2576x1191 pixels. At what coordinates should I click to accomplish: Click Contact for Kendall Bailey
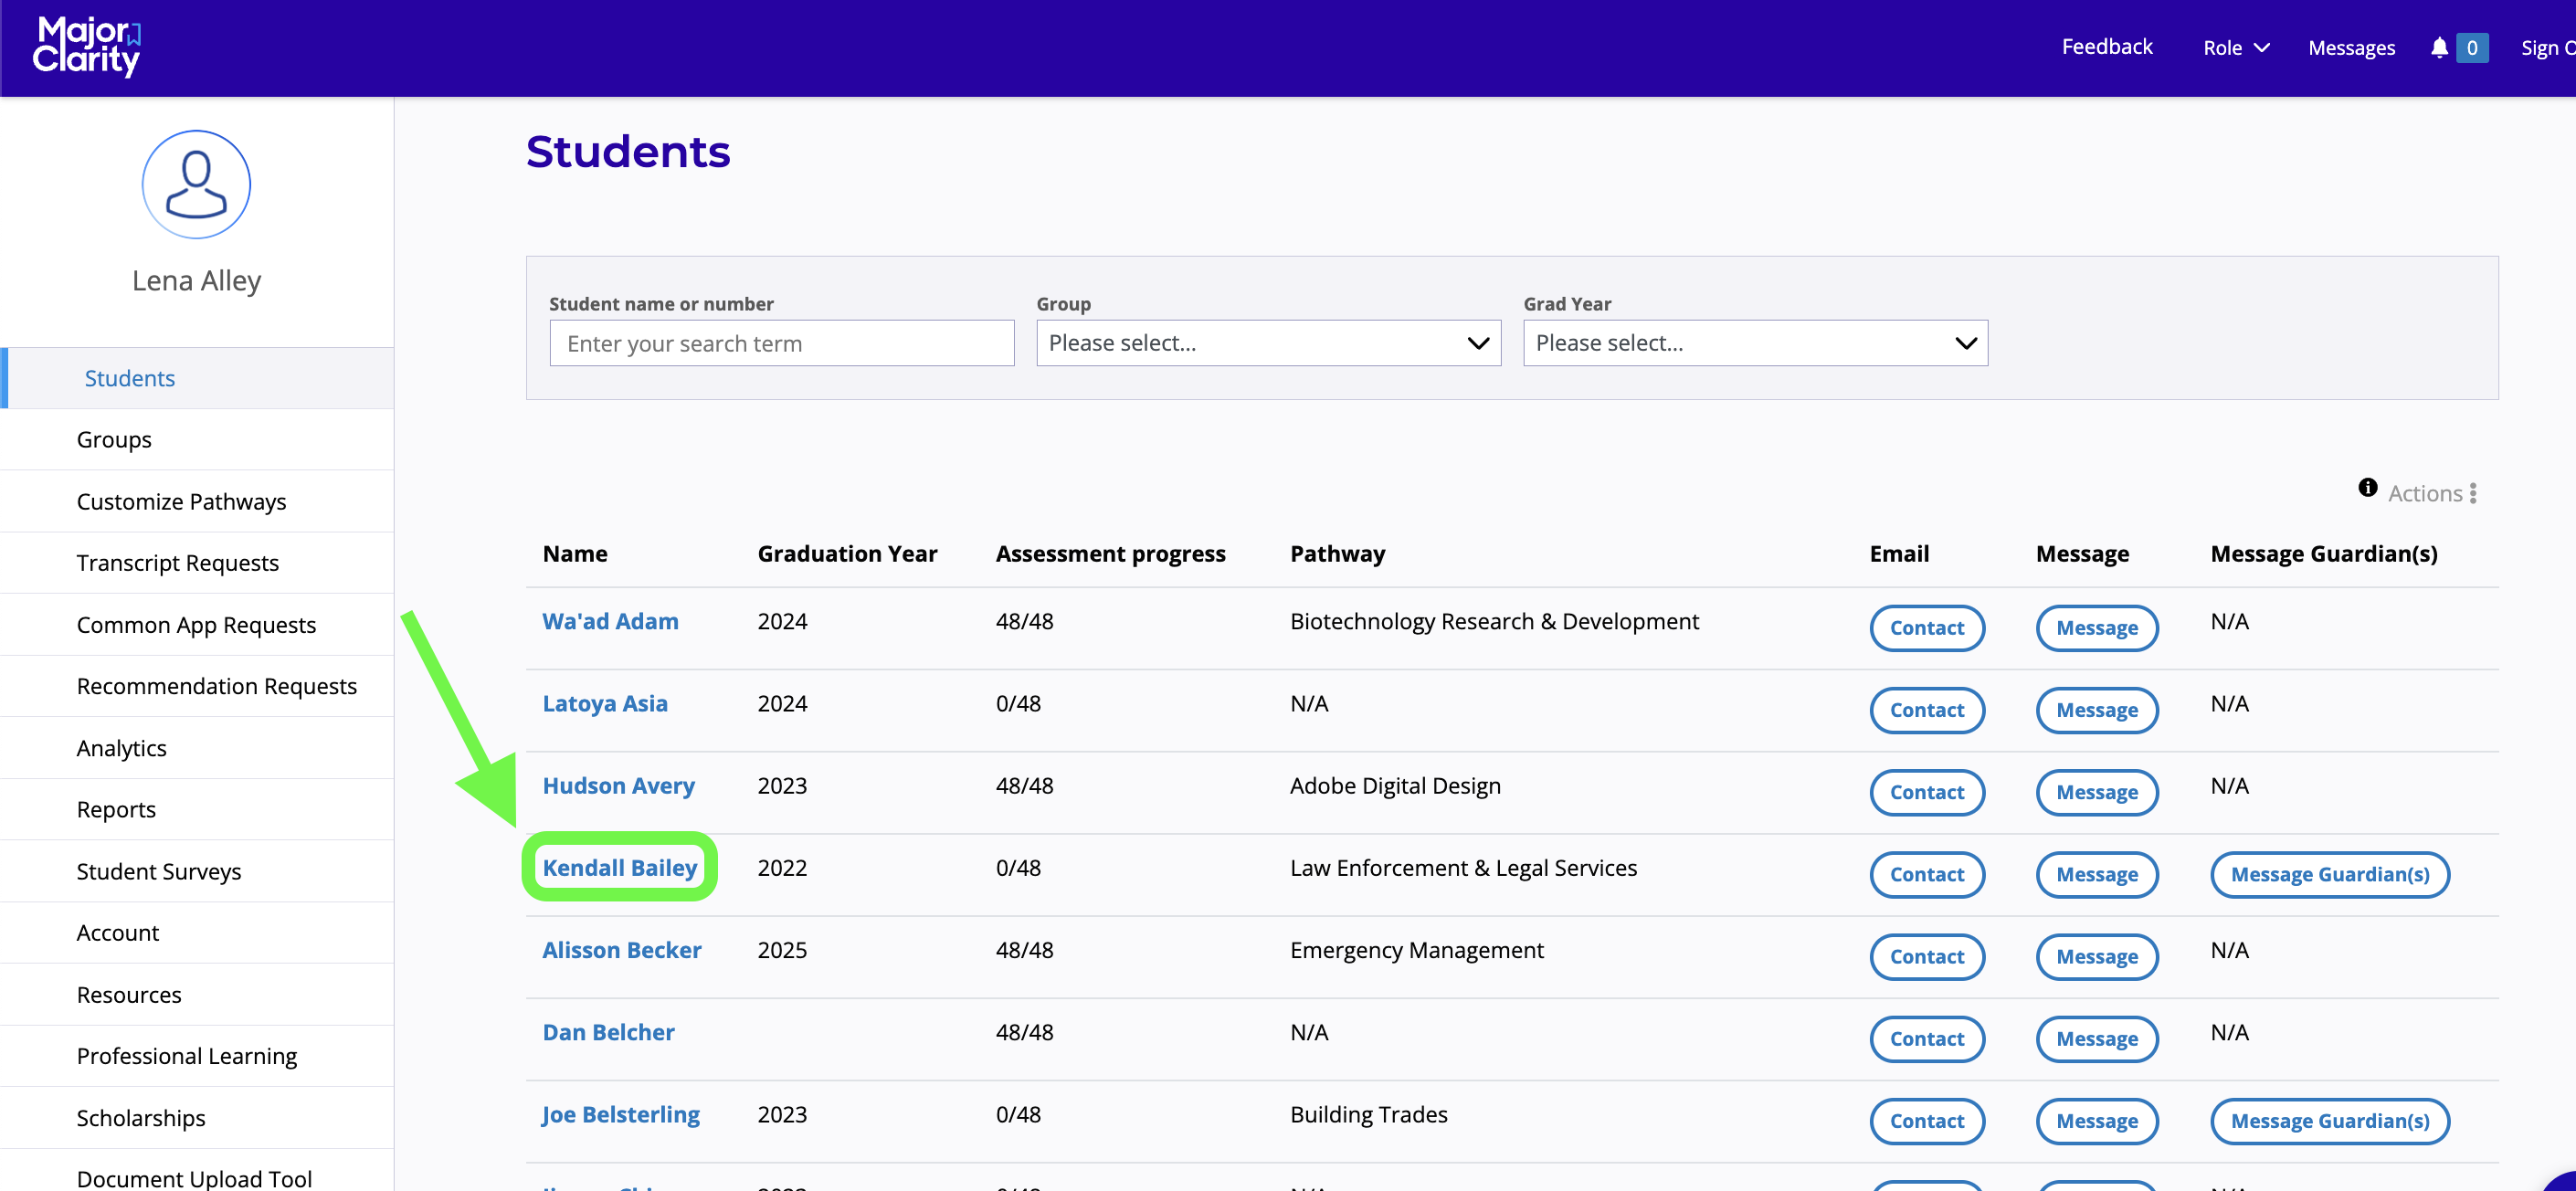coord(1927,874)
